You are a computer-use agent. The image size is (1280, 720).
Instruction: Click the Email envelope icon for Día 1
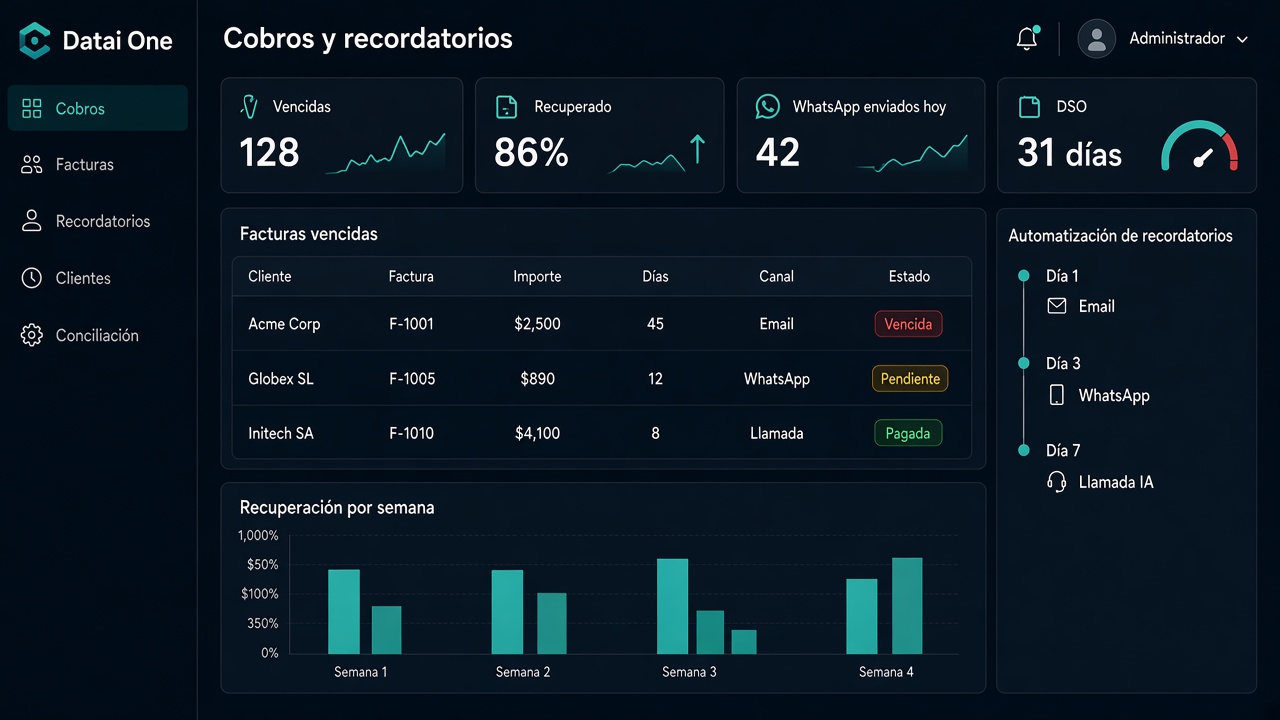pyautogui.click(x=1057, y=306)
